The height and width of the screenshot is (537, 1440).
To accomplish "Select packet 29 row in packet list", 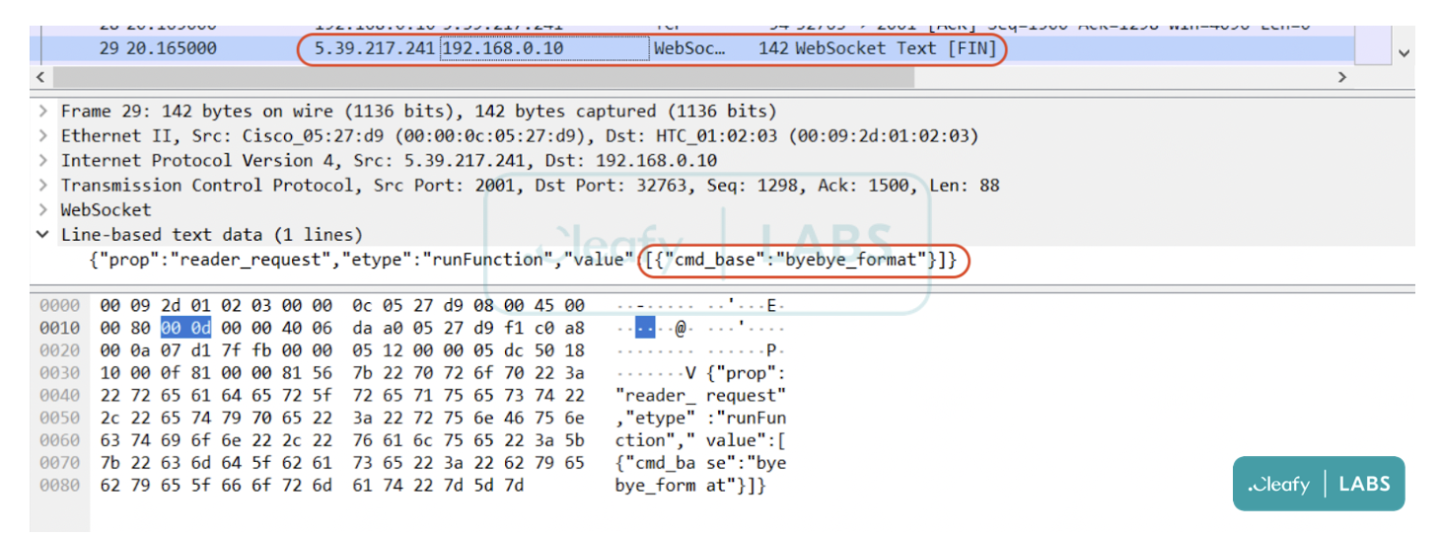I will click(692, 48).
